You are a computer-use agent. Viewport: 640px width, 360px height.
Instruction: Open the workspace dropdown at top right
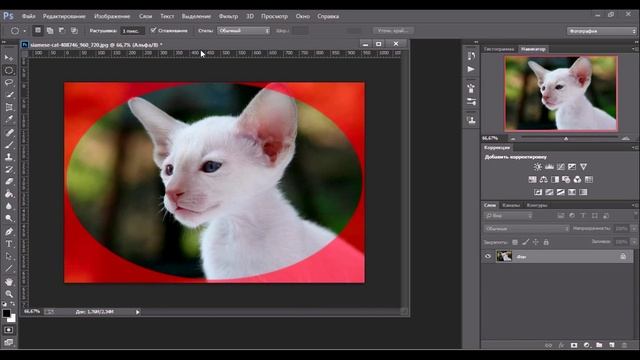601,31
